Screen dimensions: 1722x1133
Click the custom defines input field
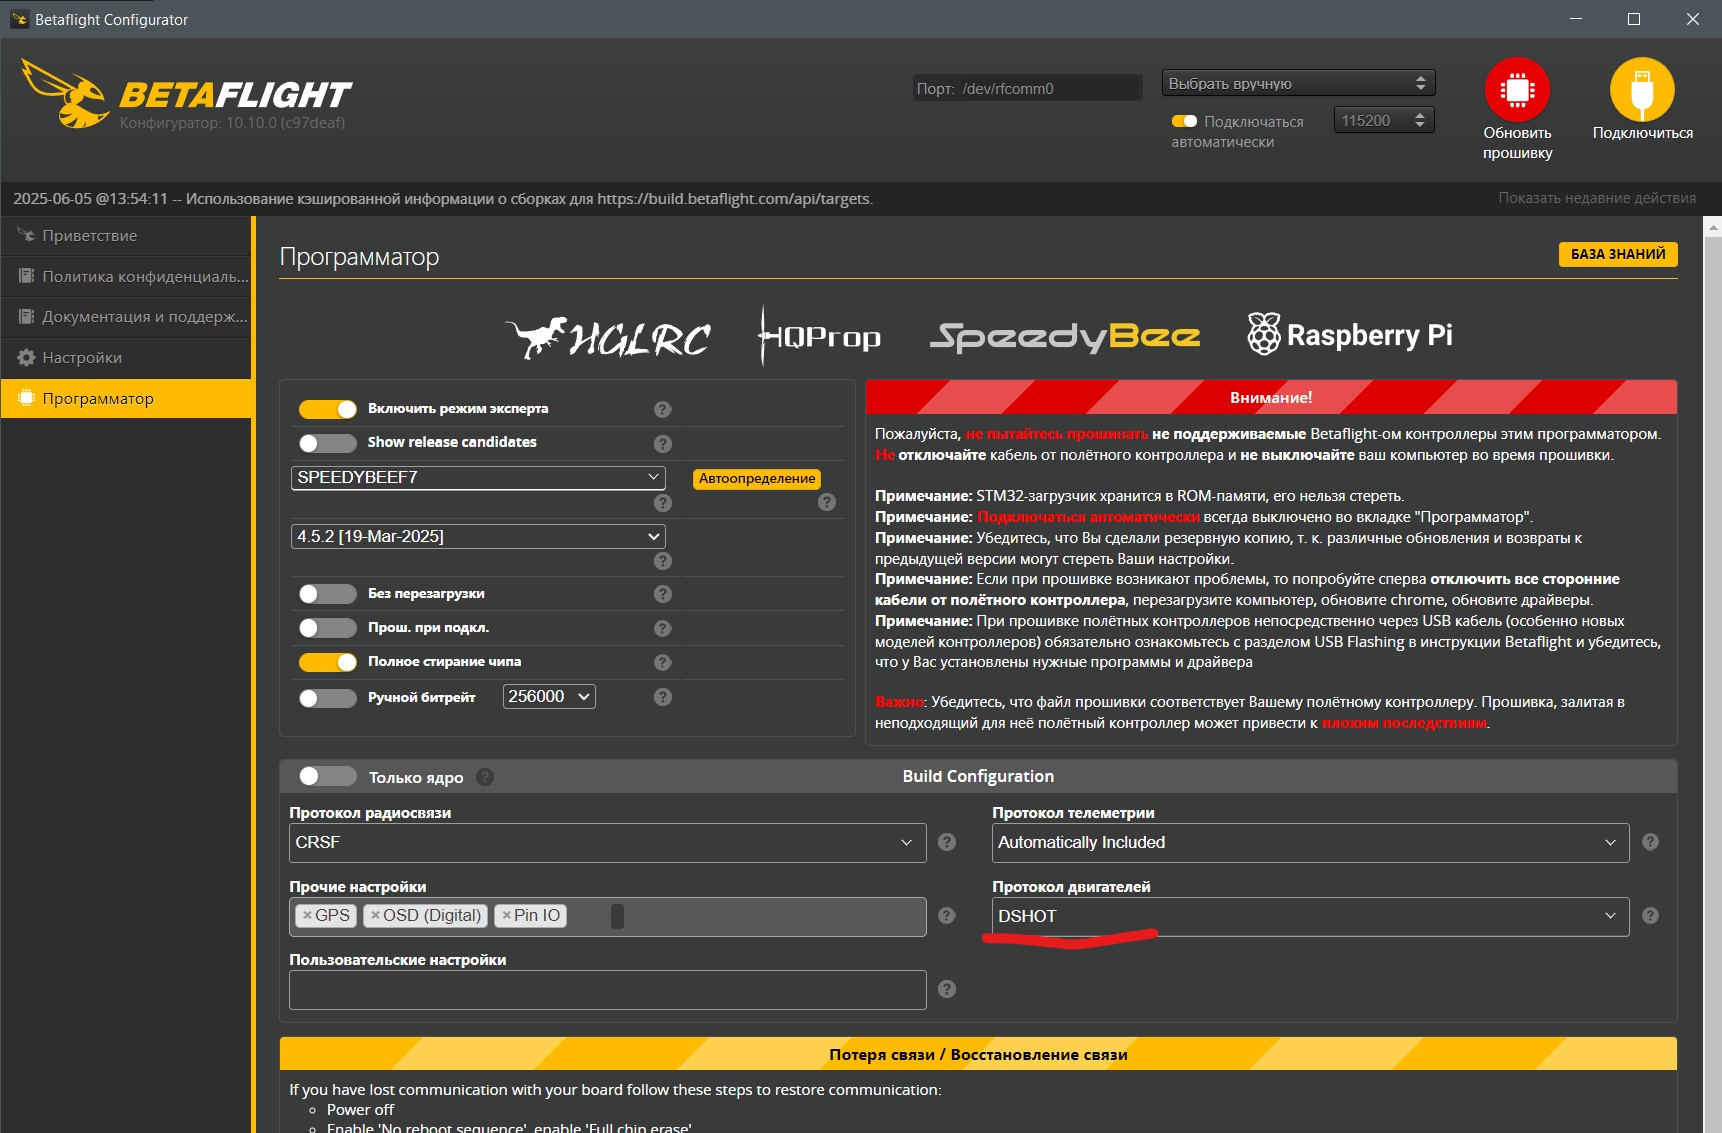click(x=607, y=990)
